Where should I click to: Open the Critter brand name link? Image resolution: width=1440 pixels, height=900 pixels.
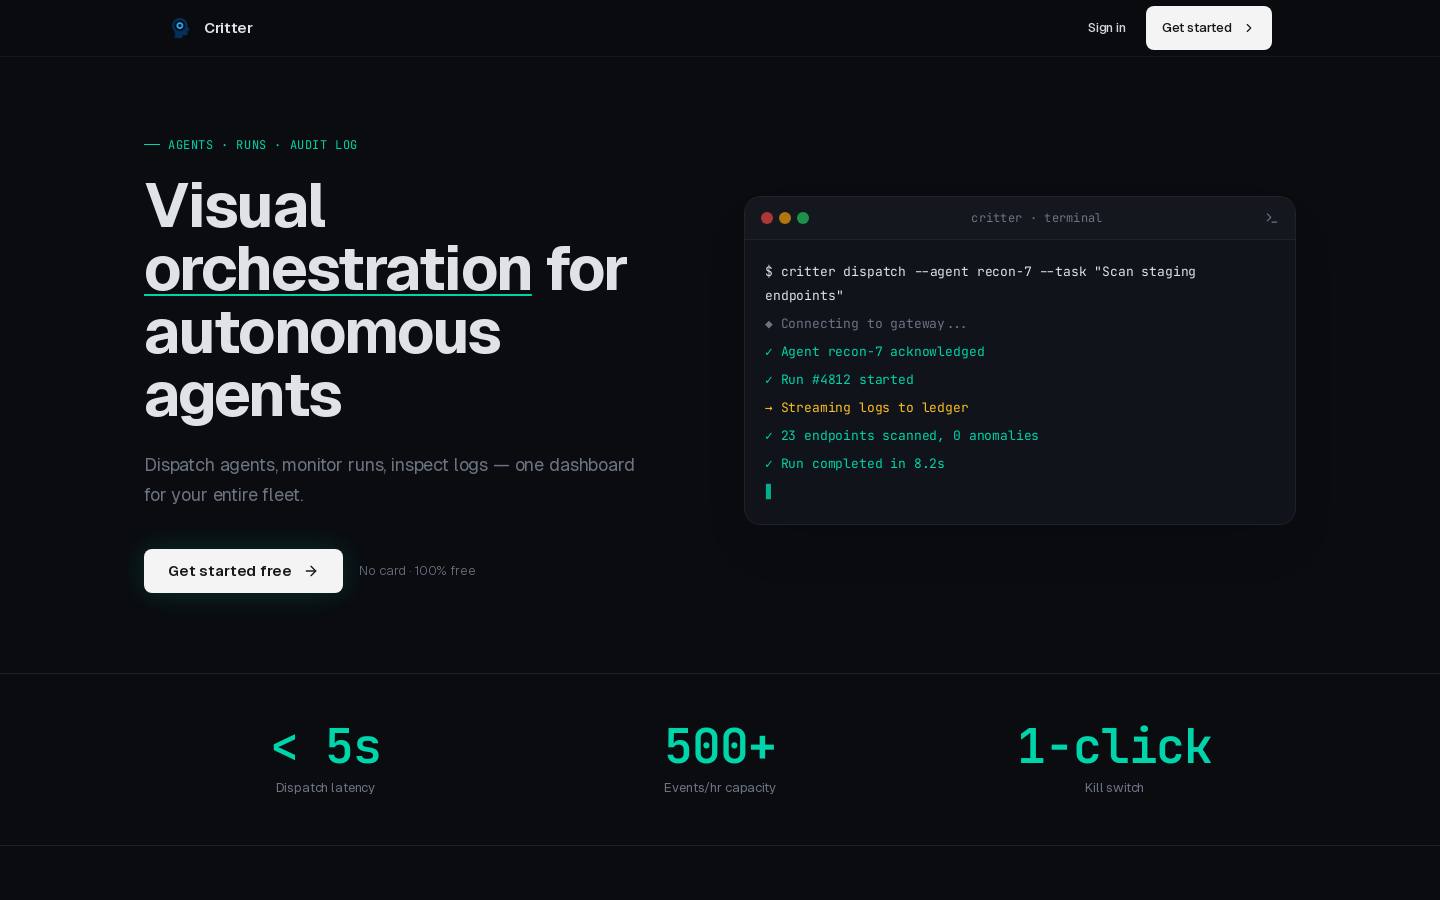pos(228,28)
